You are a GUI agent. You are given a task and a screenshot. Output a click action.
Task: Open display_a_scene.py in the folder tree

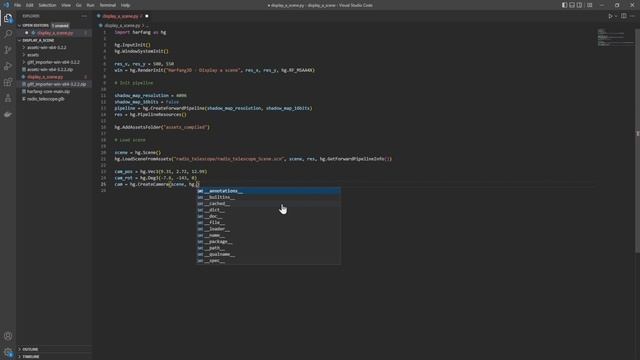point(45,77)
